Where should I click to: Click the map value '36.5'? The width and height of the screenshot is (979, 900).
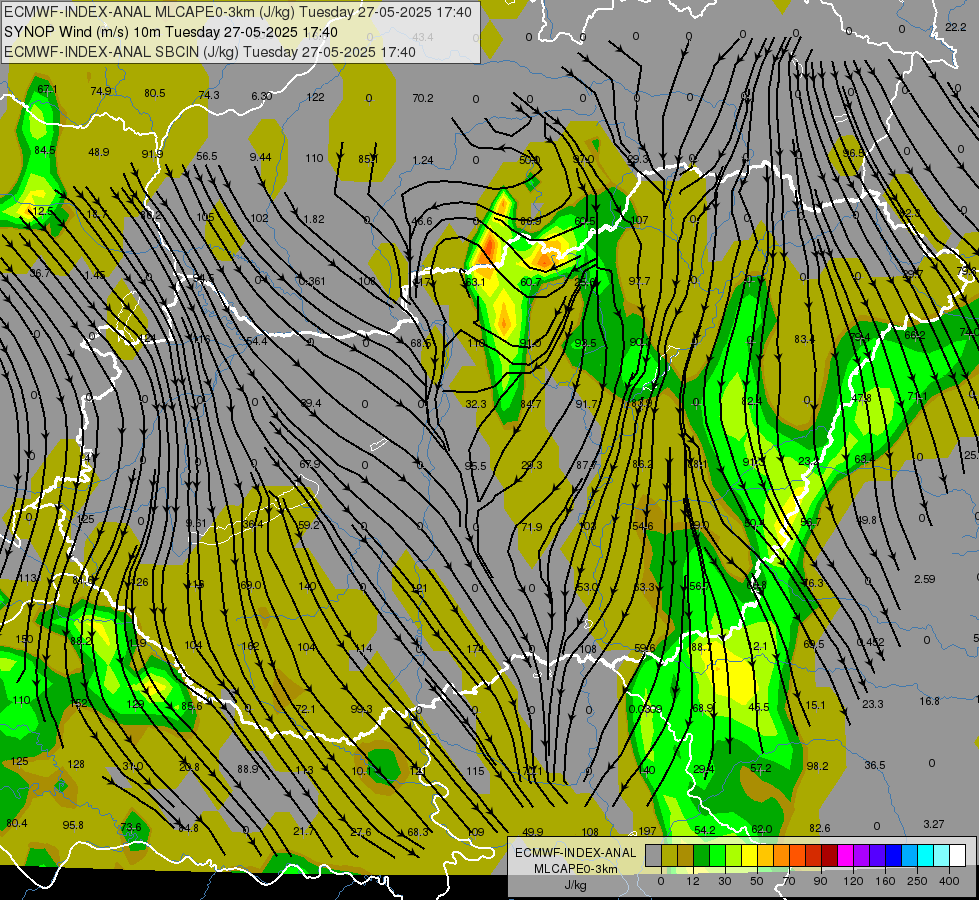(x=875, y=765)
